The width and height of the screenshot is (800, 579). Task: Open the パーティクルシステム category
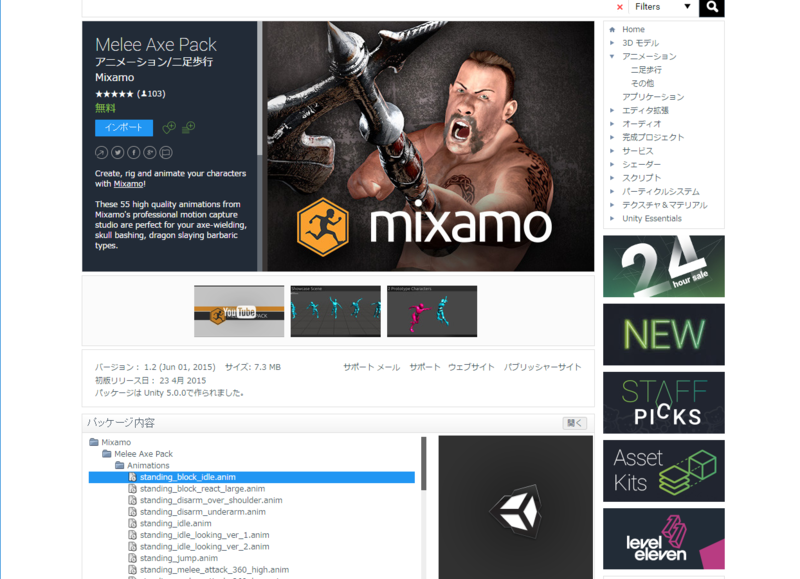(661, 191)
